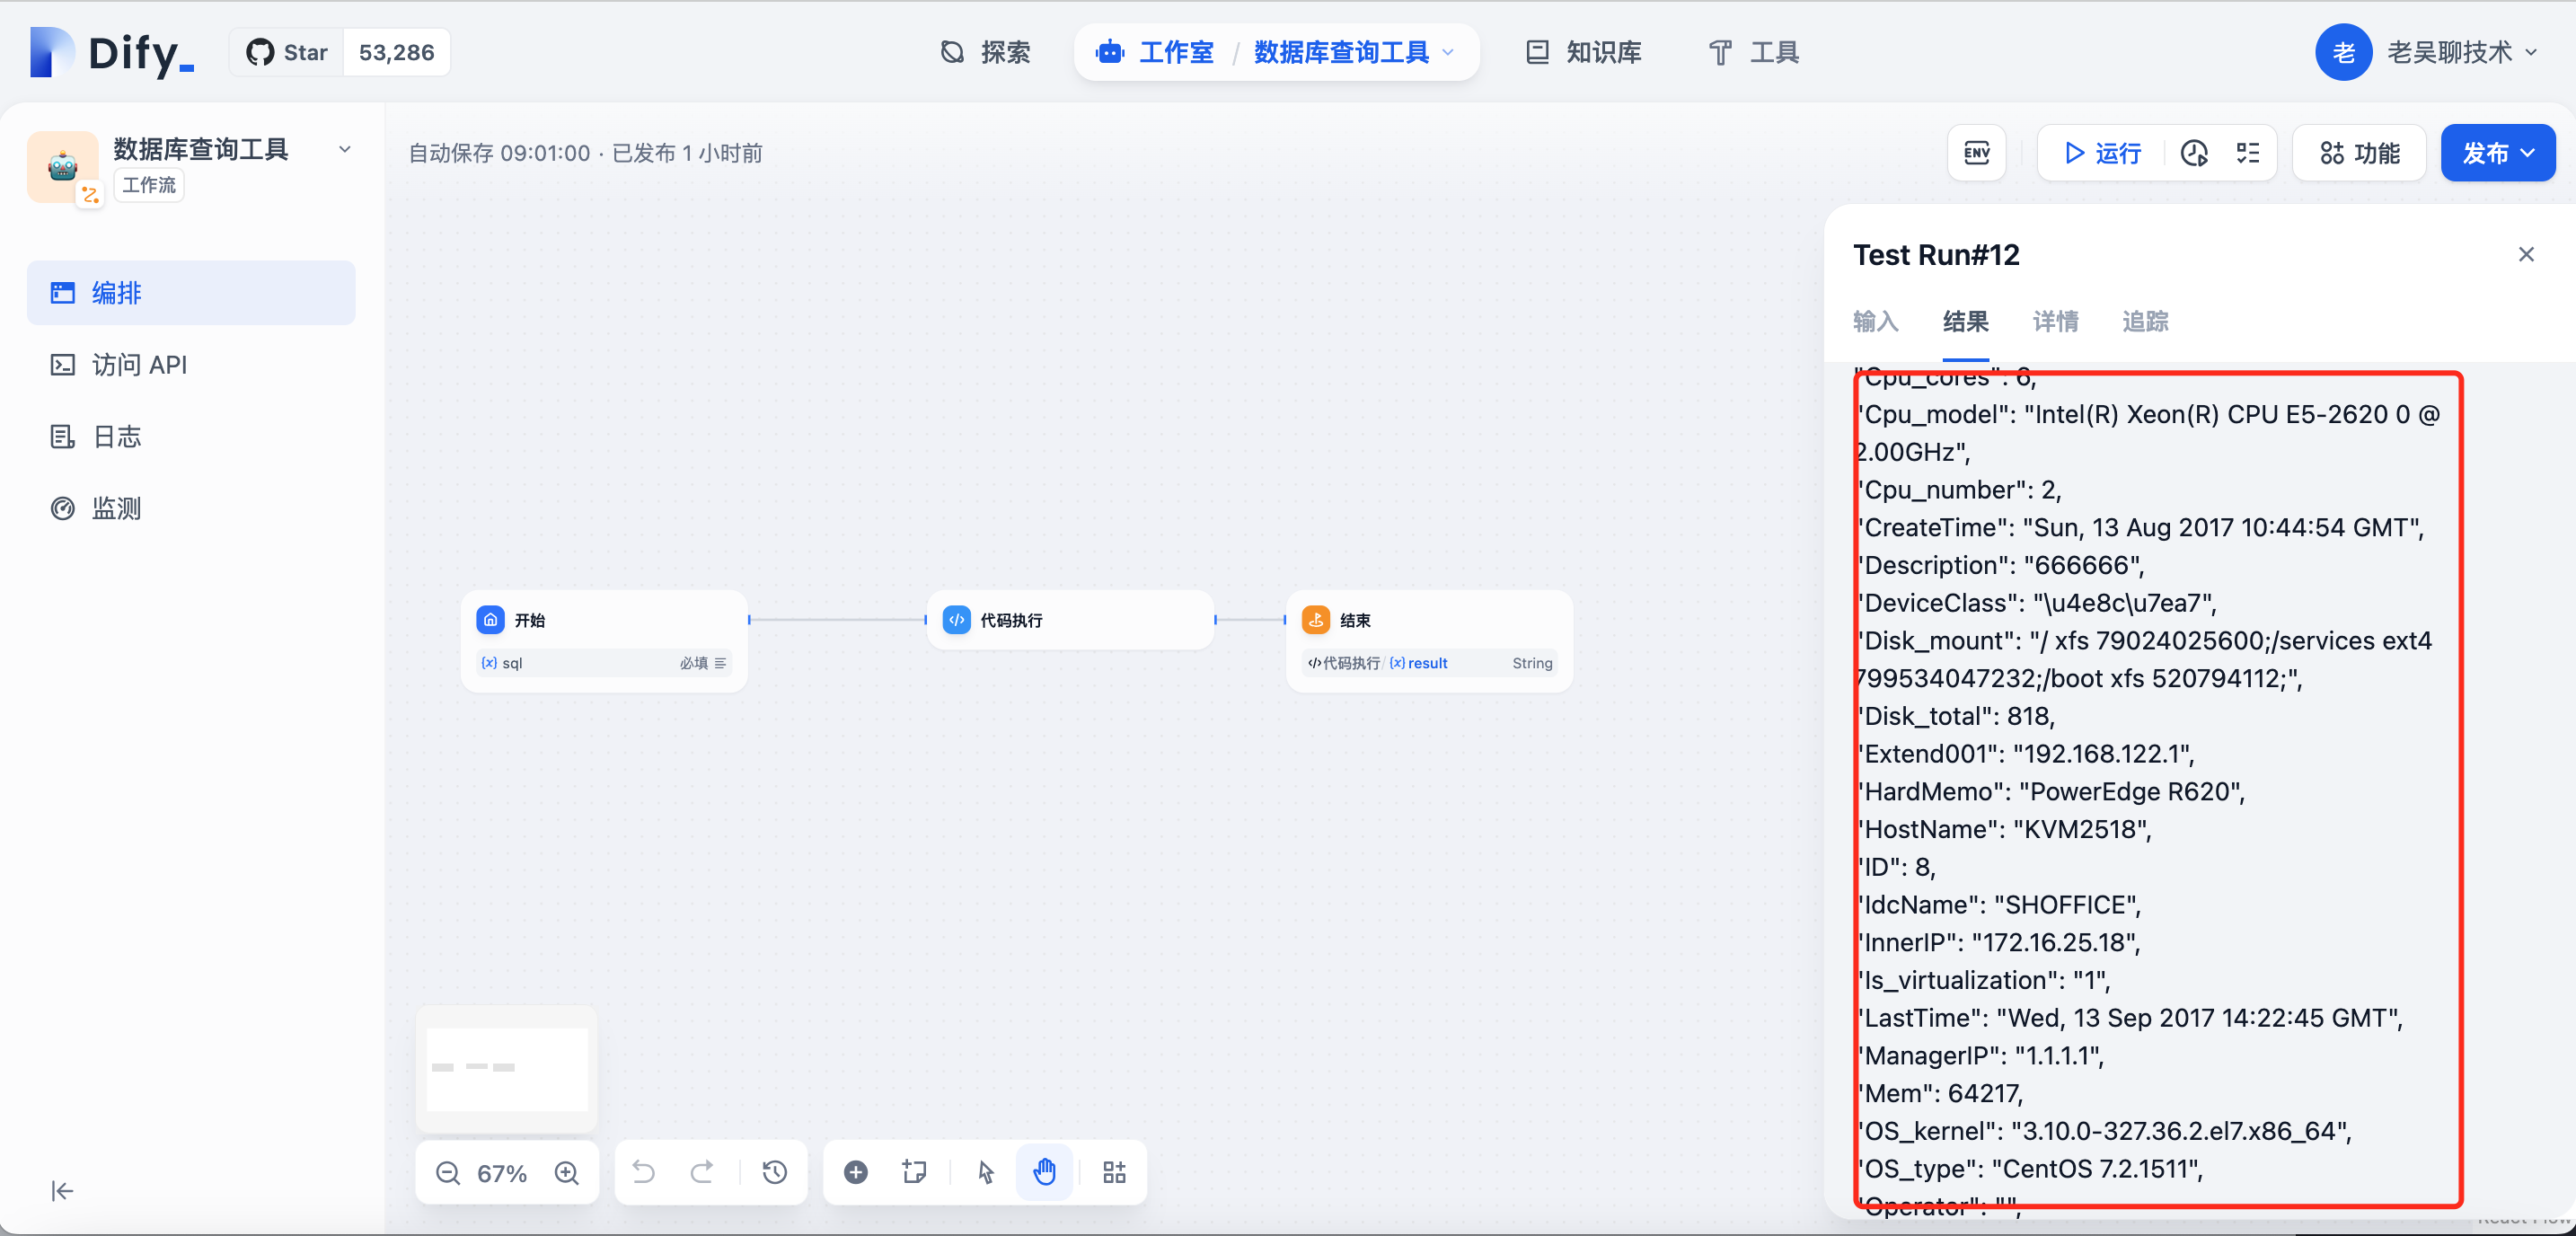This screenshot has width=2576, height=1236.
Task: Click the 代码执行 node on canvas
Action: tap(1069, 620)
